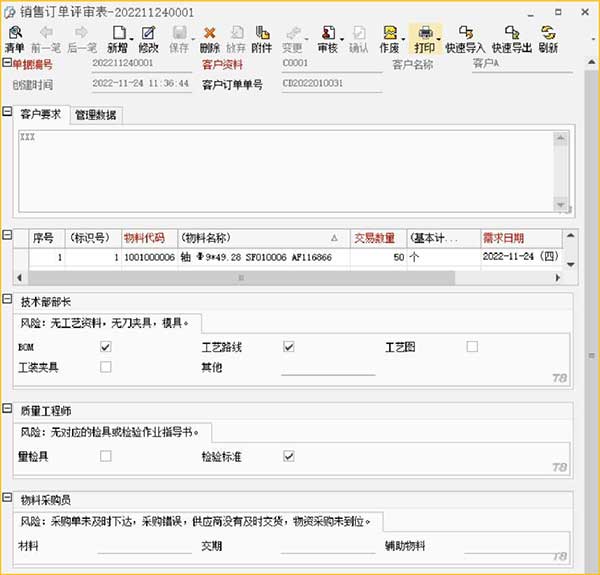600x575 pixels.
Task: Toggle the BOM checkbox
Action: pos(106,347)
